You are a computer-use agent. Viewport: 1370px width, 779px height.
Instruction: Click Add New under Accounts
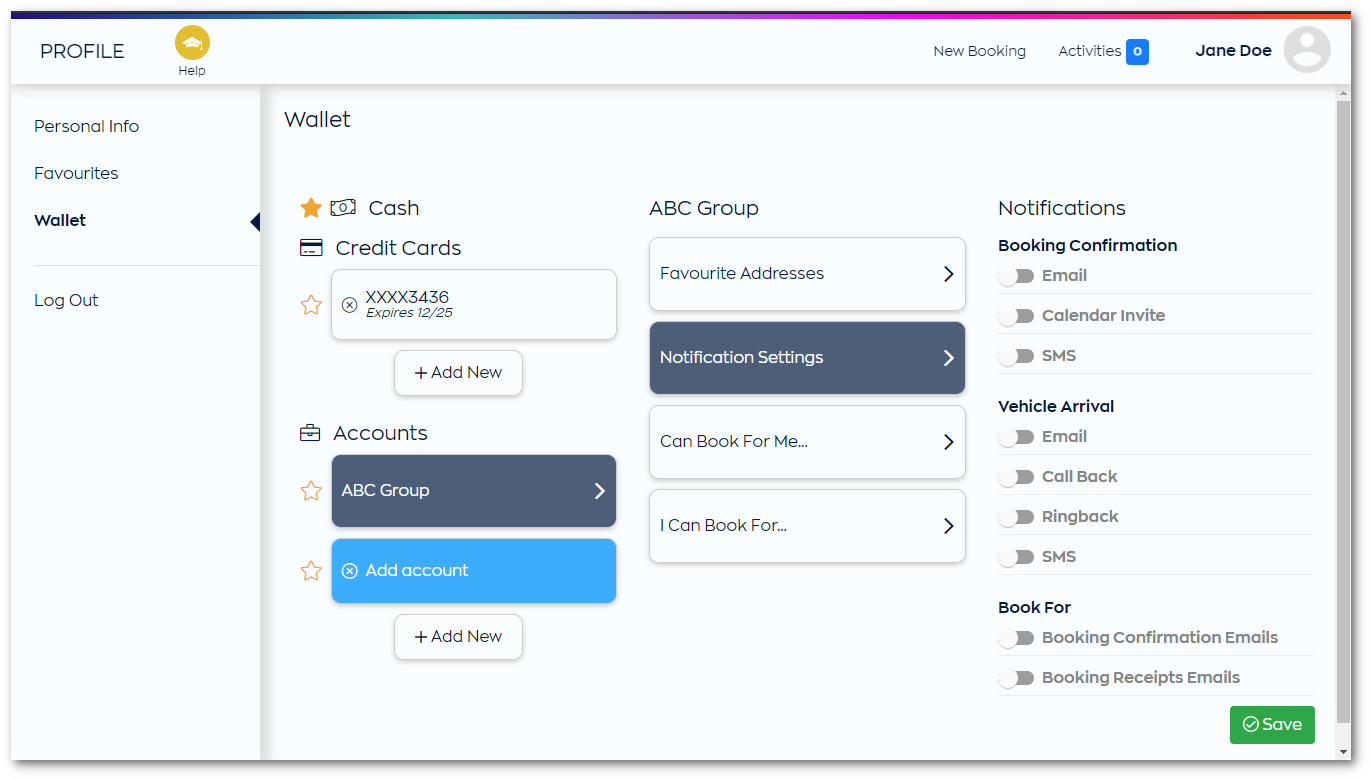click(x=458, y=637)
